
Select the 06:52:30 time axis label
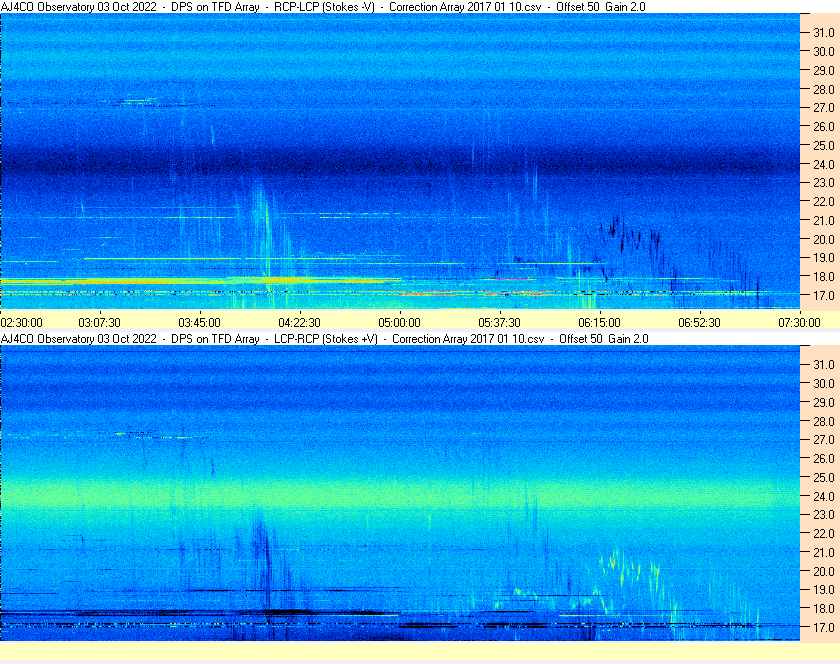pos(700,323)
